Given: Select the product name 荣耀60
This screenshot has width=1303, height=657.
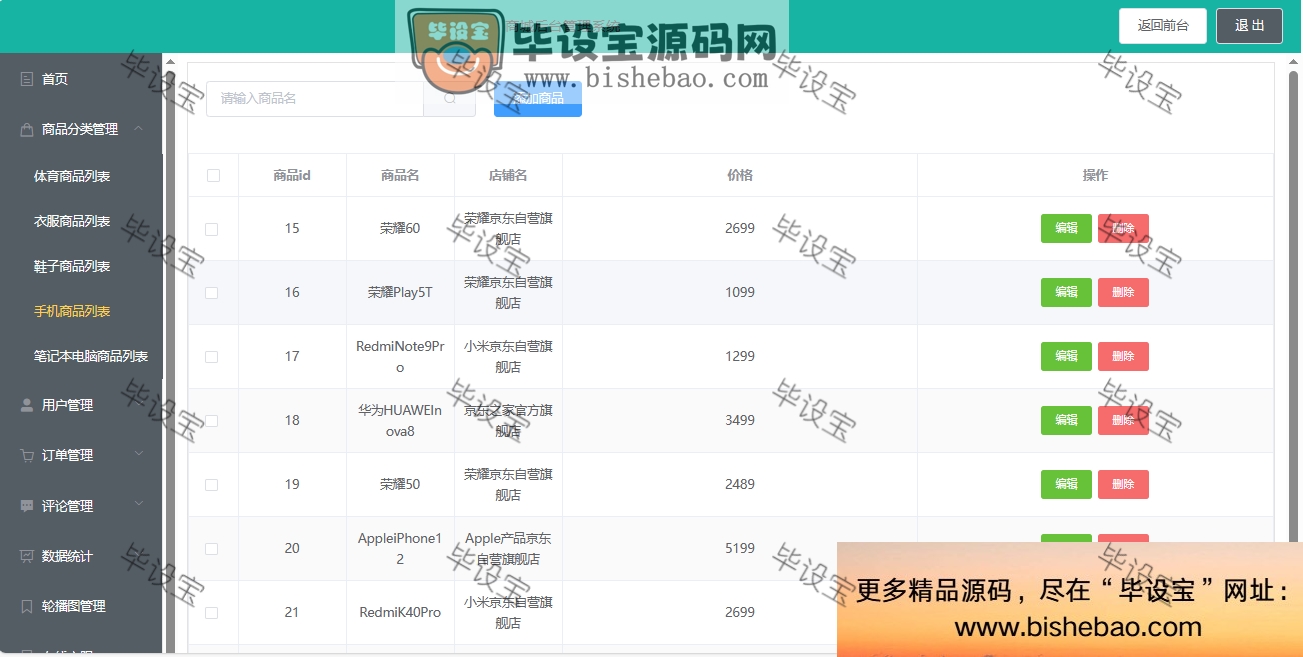Looking at the screenshot, I should (400, 229).
